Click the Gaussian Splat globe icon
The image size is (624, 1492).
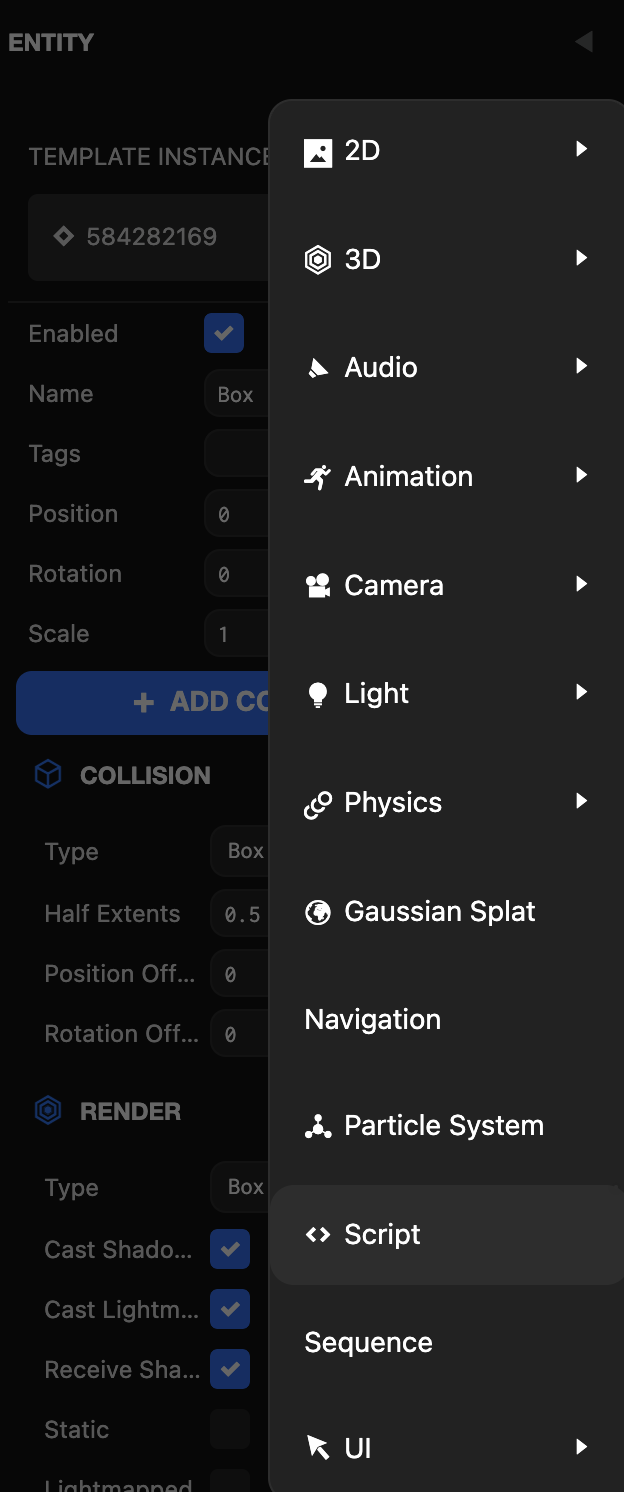(x=318, y=912)
